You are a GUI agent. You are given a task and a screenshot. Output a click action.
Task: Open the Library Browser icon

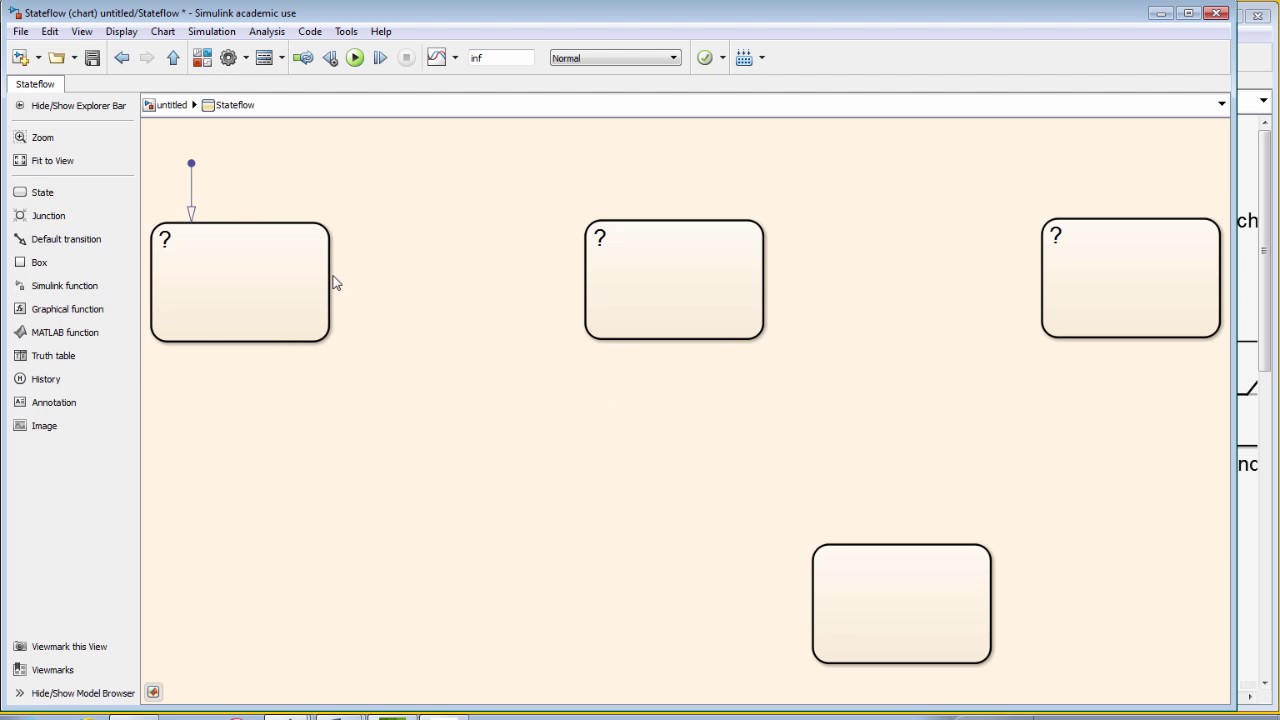click(x=202, y=58)
